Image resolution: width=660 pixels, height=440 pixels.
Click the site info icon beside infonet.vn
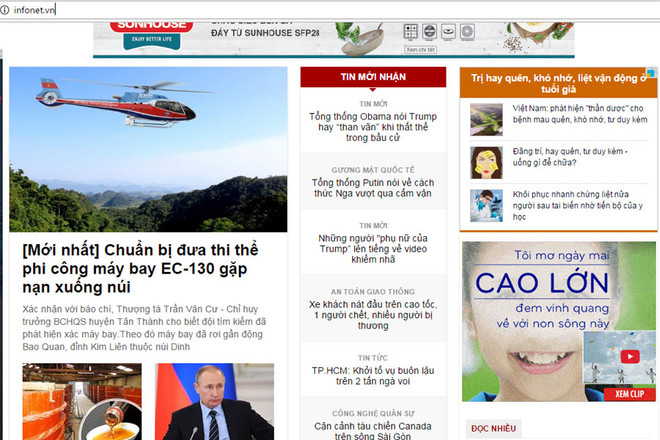tap(5, 9)
